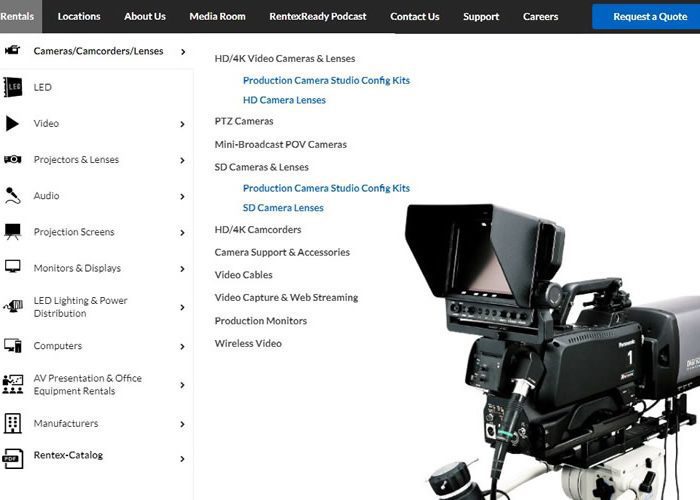The width and height of the screenshot is (700, 500).
Task: Select the Projection Screens label
Action: 74,232
